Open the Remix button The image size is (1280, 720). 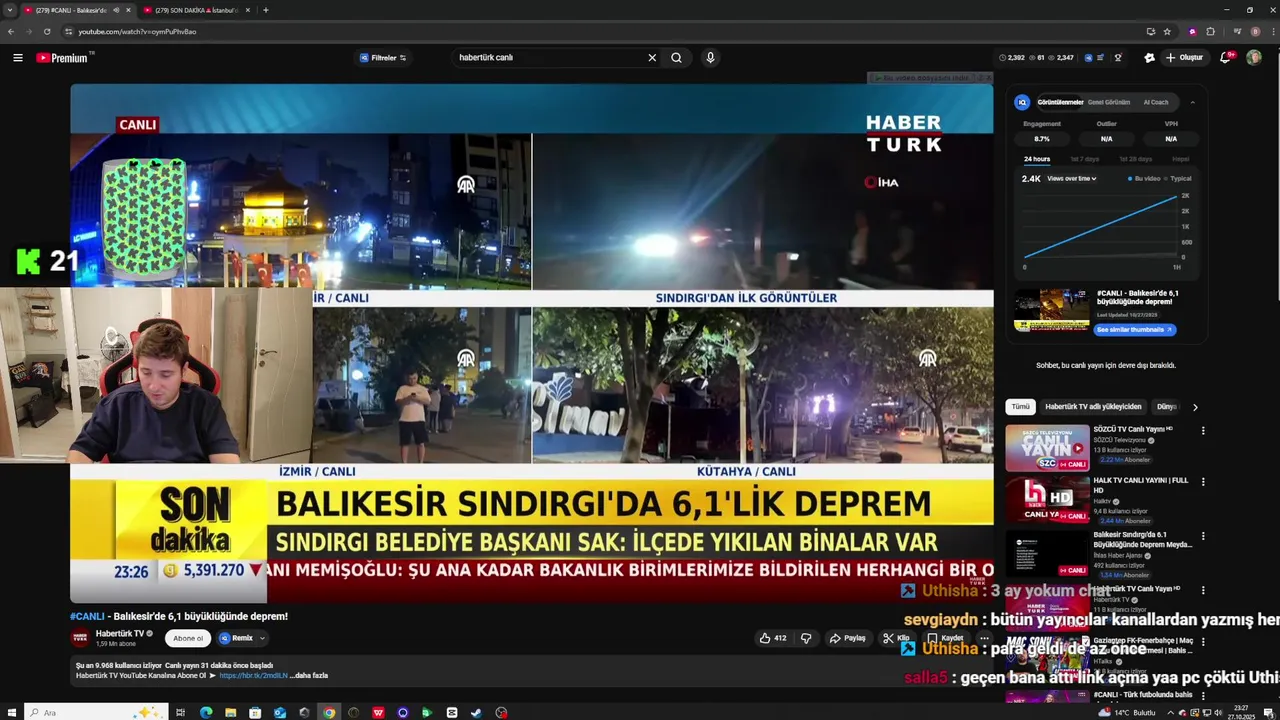click(x=236, y=638)
